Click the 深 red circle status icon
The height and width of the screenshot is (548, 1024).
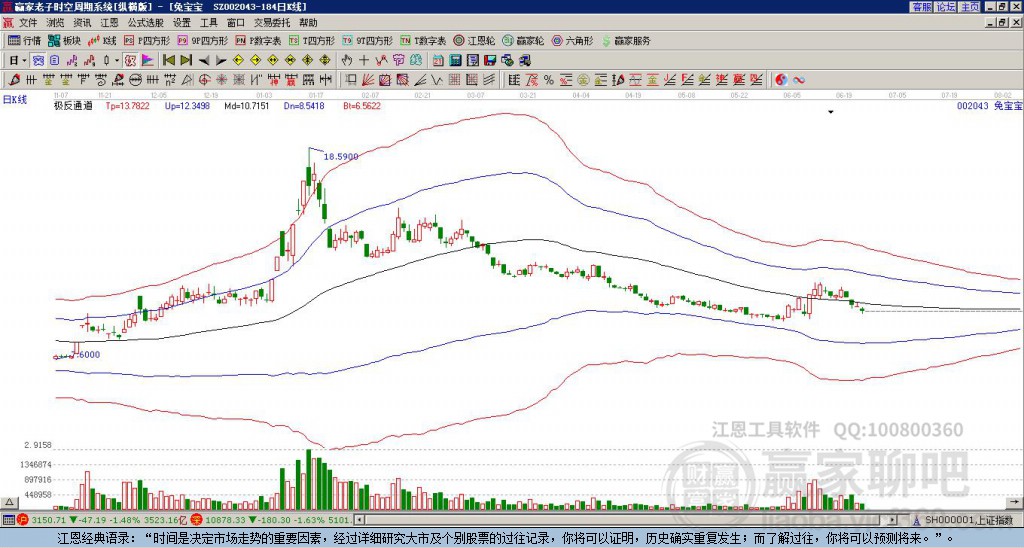click(196, 520)
